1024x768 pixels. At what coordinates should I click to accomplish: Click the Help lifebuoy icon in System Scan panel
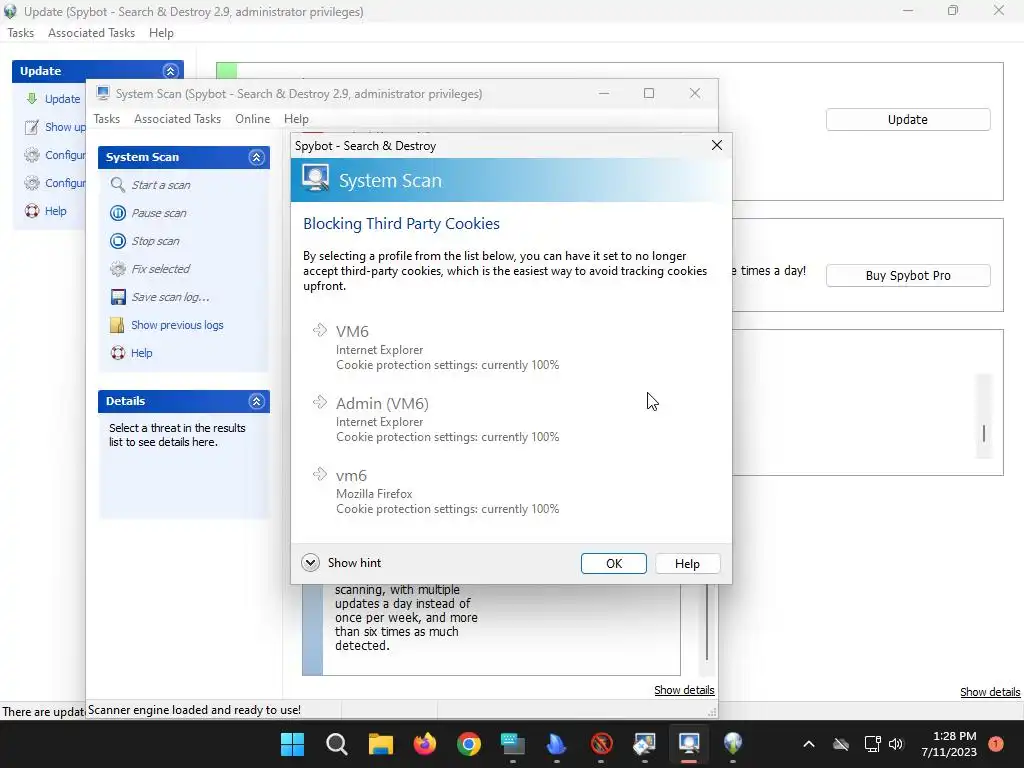(x=118, y=353)
